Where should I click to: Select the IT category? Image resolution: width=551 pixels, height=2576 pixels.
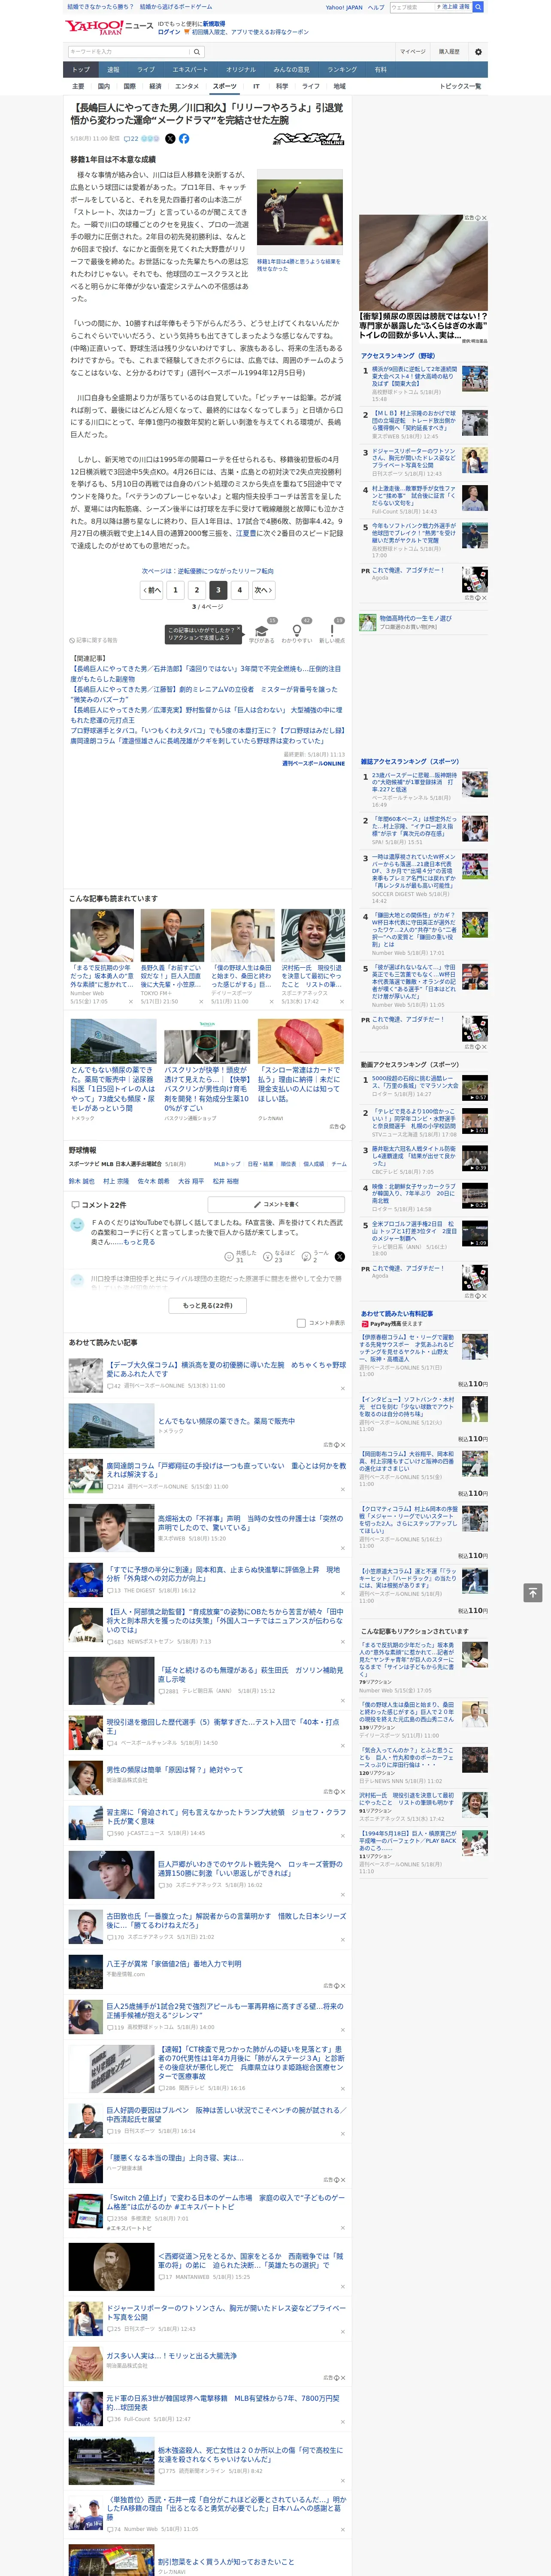click(x=256, y=86)
